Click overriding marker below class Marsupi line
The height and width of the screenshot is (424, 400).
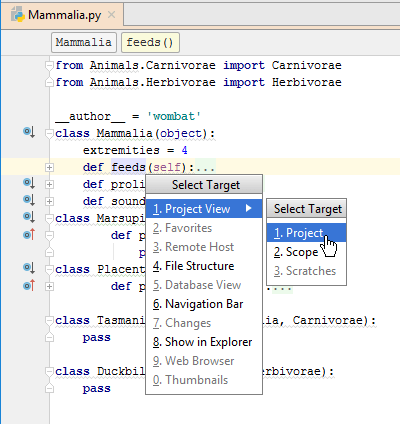click(29, 234)
